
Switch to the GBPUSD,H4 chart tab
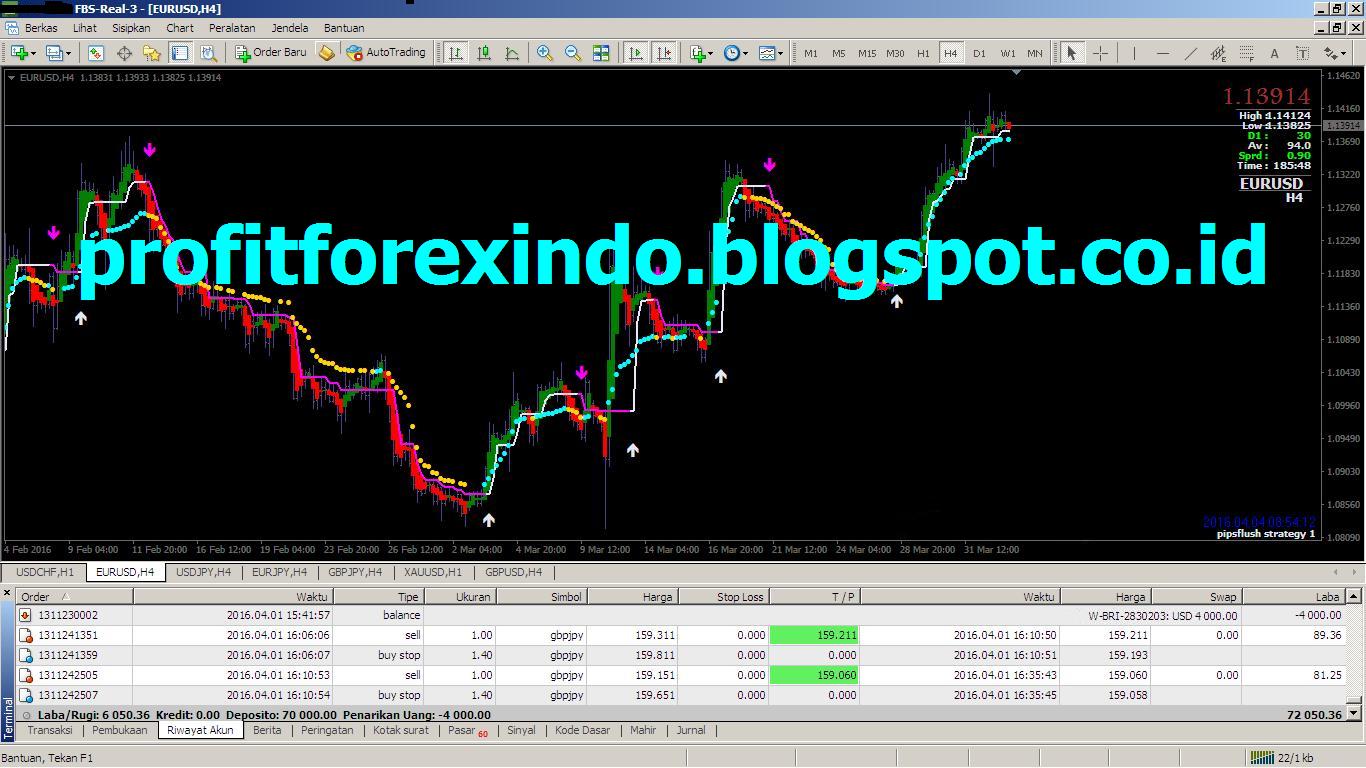point(513,572)
